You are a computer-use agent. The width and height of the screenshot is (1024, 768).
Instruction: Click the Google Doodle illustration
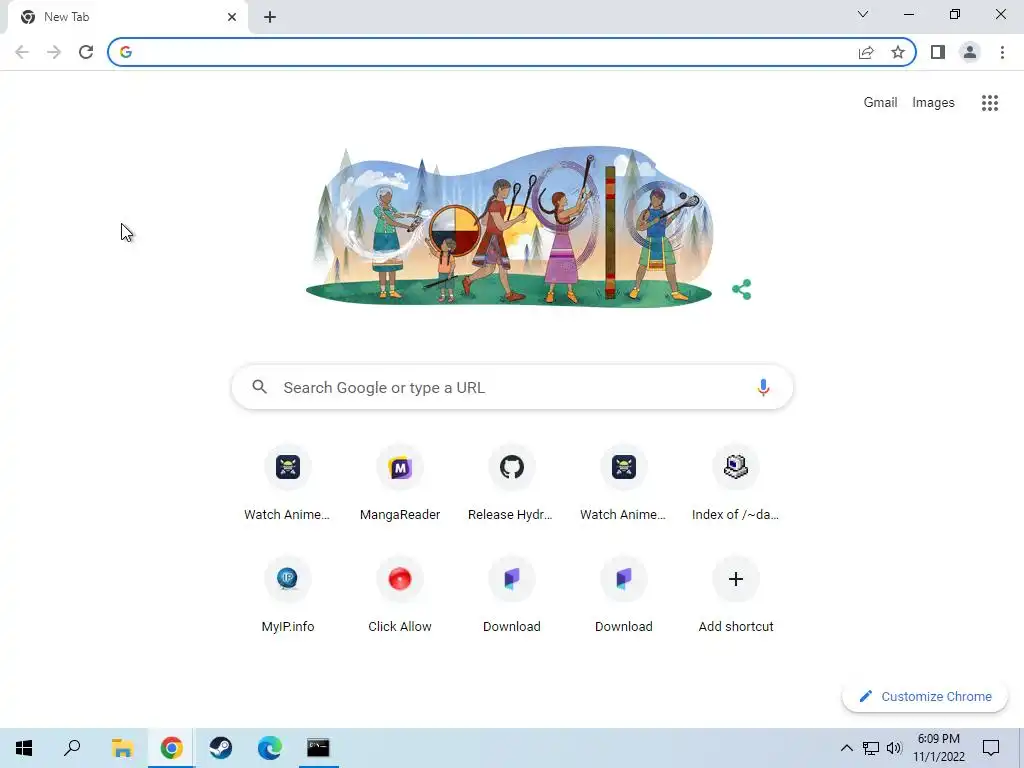(x=510, y=225)
